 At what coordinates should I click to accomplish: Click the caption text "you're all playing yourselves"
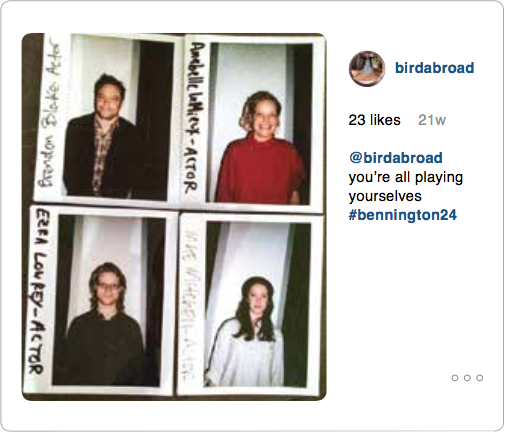pyautogui.click(x=406, y=187)
